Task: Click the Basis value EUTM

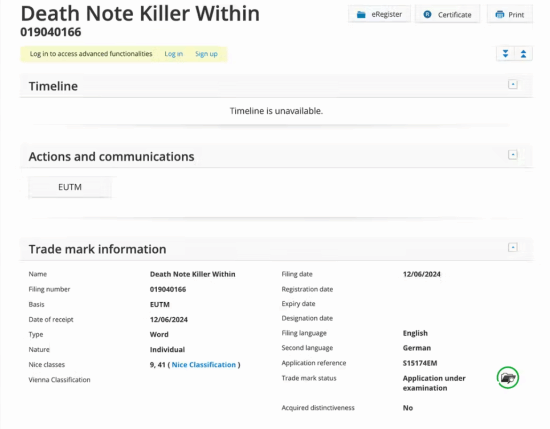Action: click(160, 304)
